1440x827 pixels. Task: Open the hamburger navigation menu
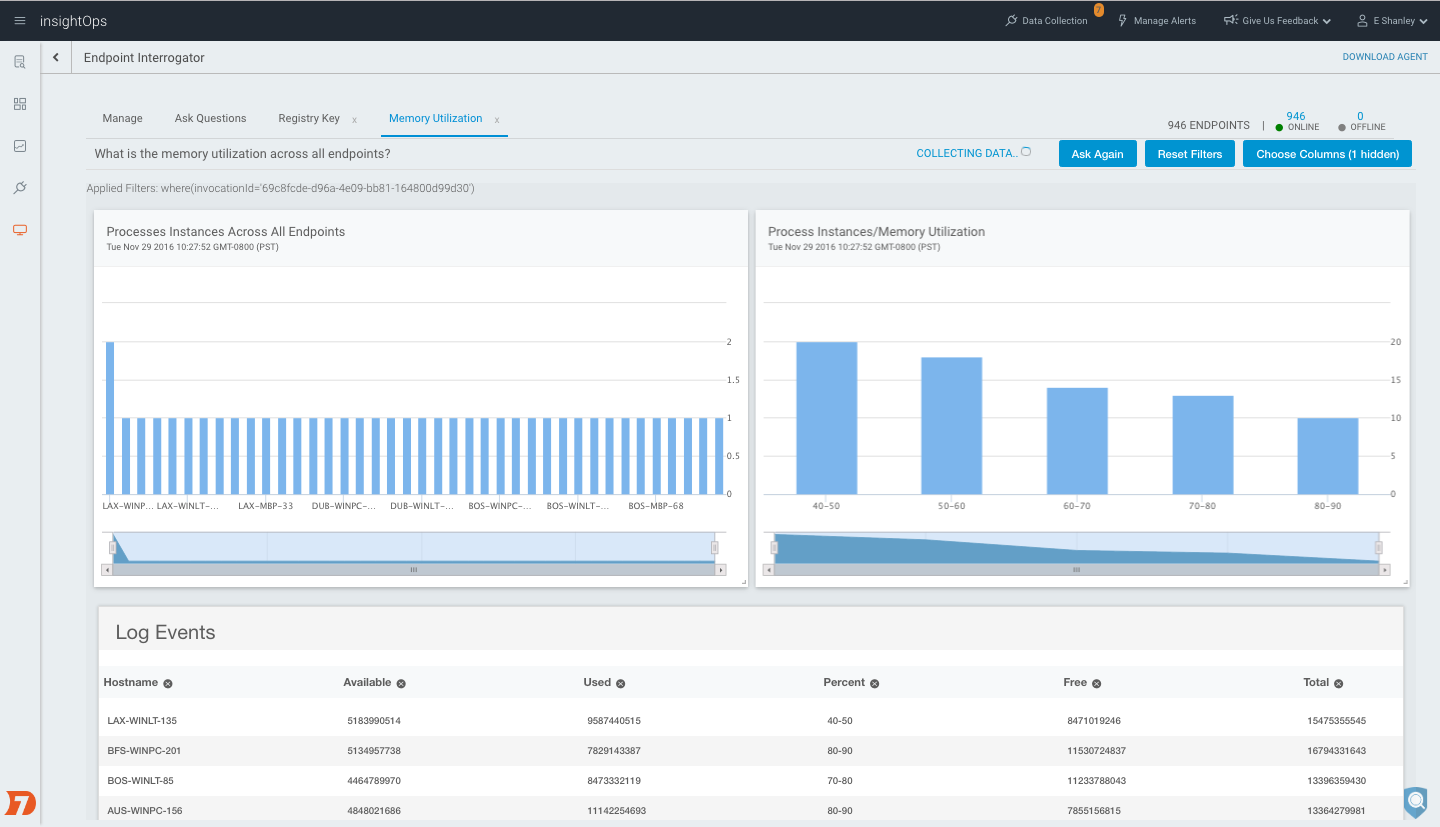pos(20,21)
